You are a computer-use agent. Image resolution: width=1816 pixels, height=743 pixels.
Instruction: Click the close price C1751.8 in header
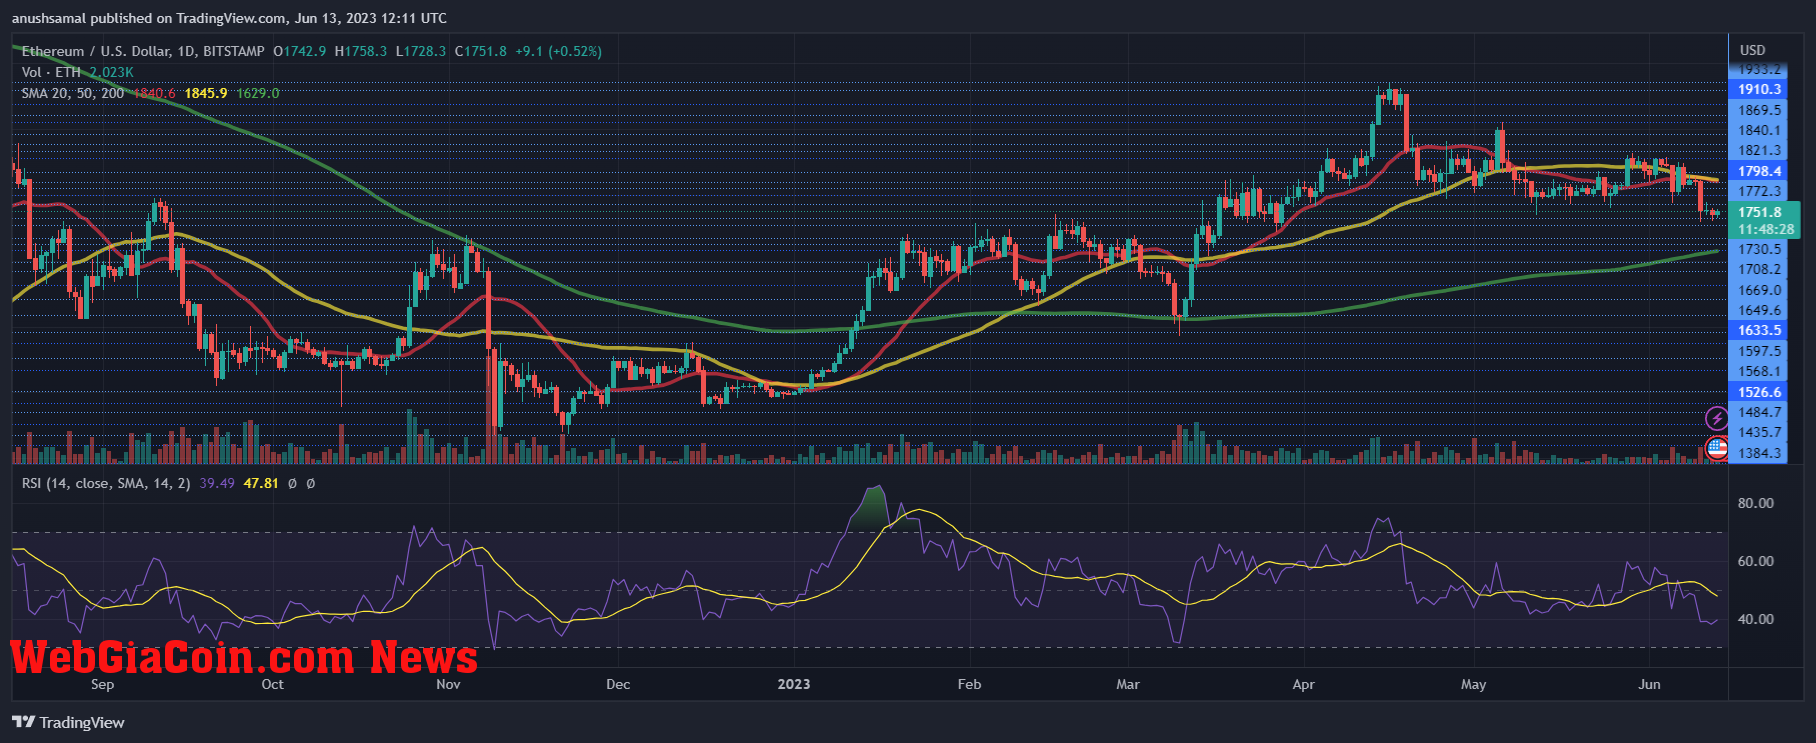481,51
